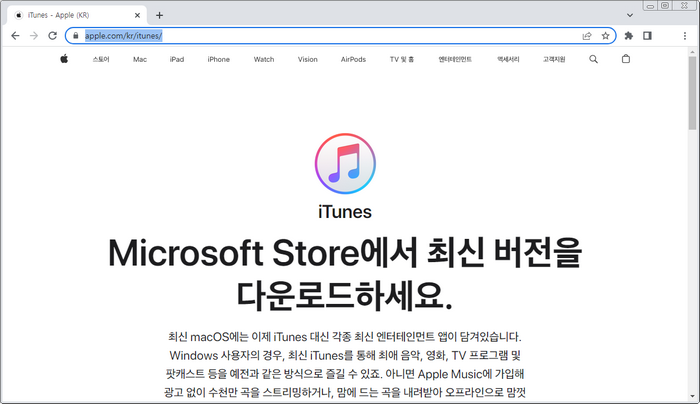Click the iTunes title text below logo
The width and height of the screenshot is (700, 404).
tap(345, 212)
